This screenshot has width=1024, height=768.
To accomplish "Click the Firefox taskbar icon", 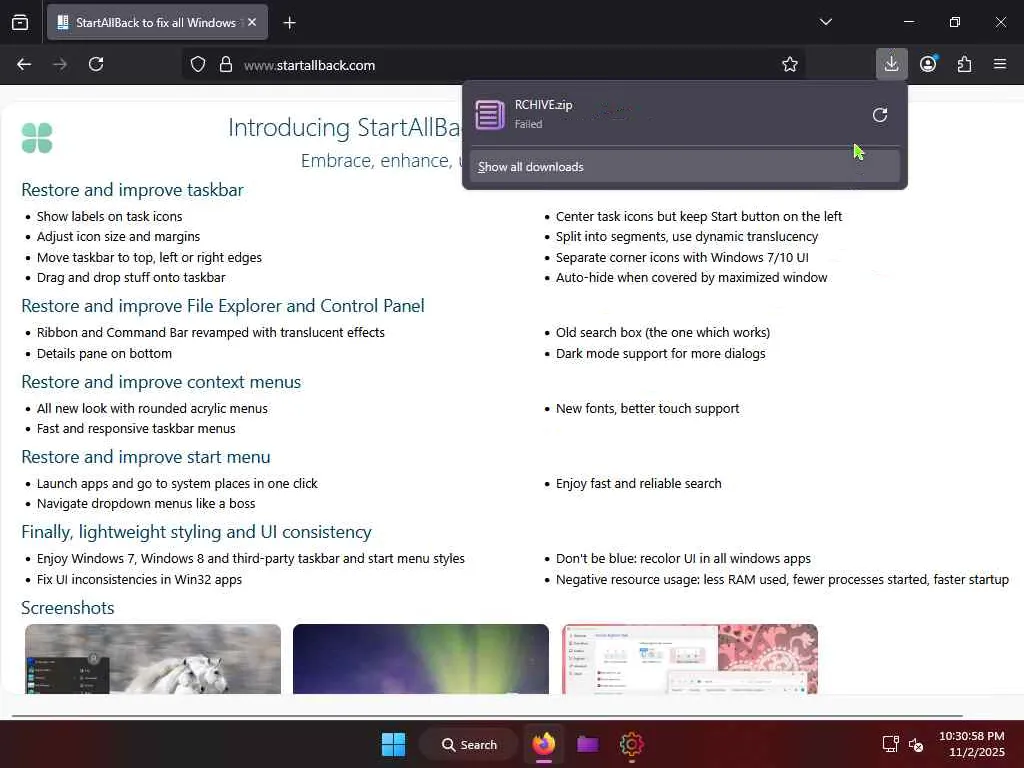I will (x=543, y=744).
